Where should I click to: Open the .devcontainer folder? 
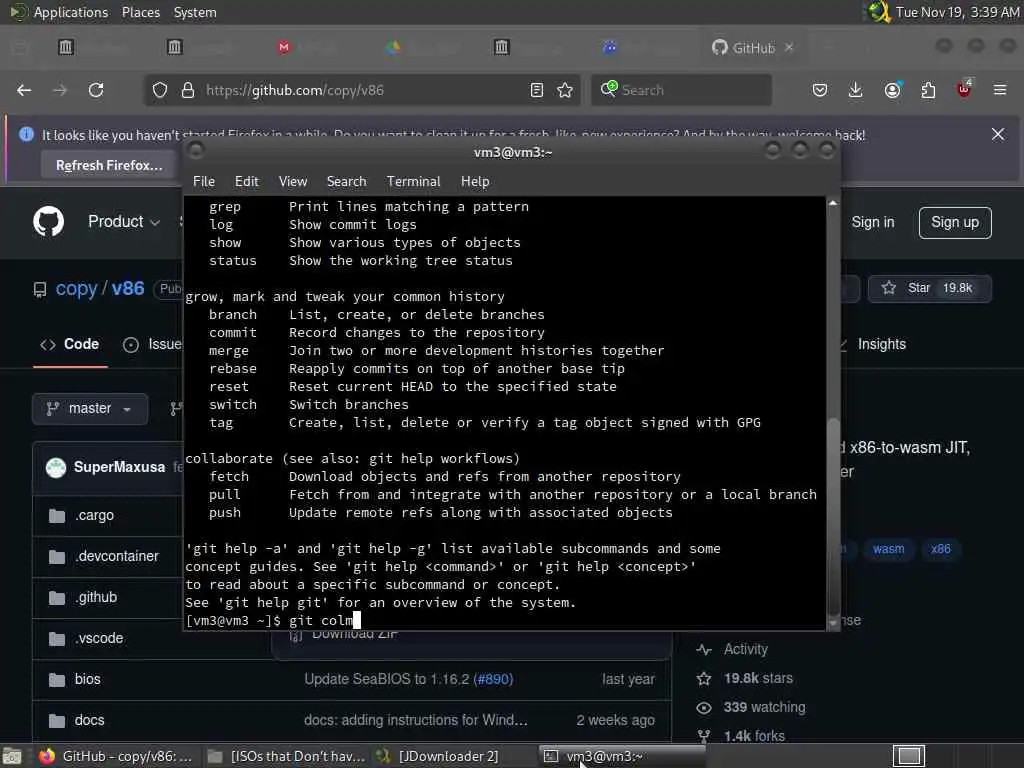(x=117, y=556)
